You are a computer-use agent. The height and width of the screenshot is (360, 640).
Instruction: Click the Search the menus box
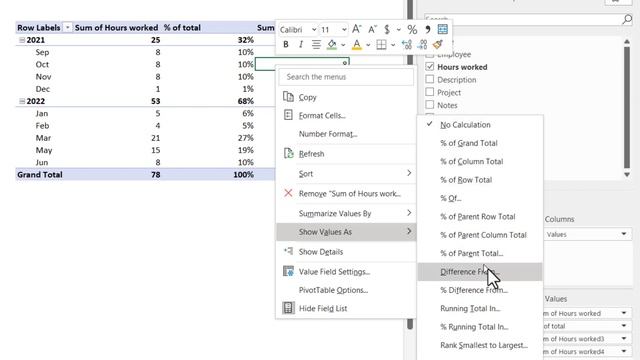tap(346, 77)
